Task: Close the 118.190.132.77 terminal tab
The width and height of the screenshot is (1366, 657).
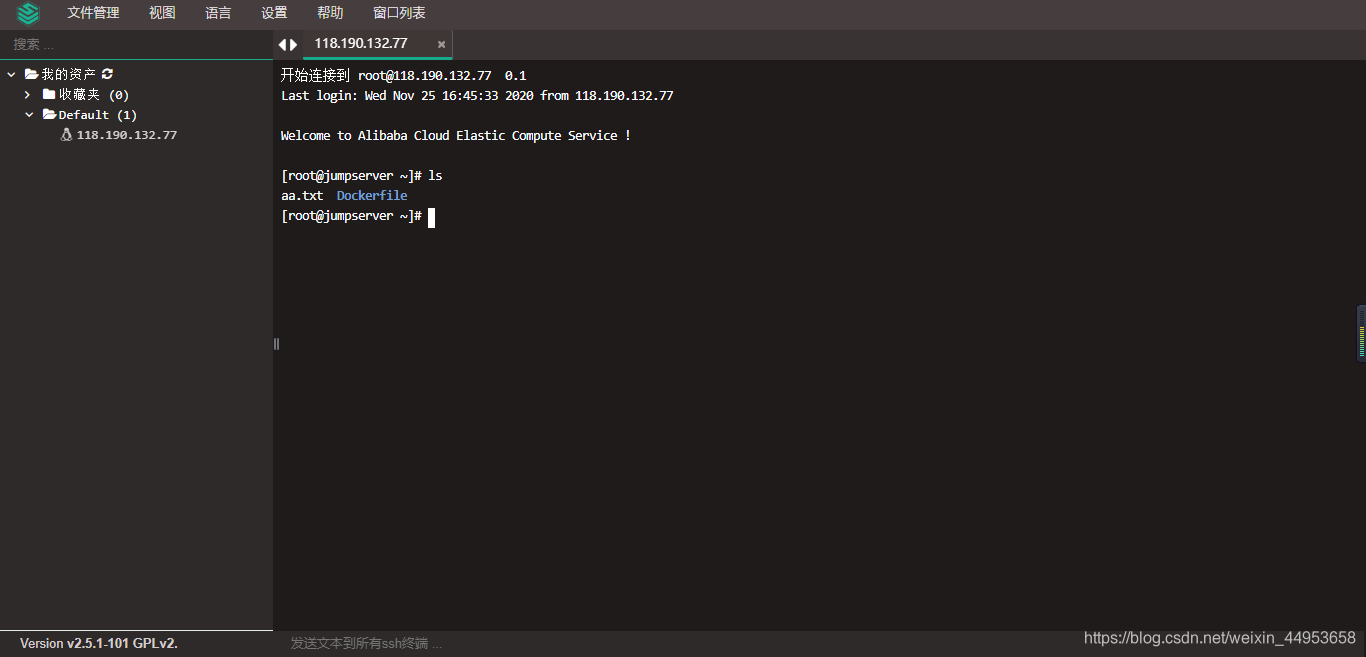Action: coord(441,44)
